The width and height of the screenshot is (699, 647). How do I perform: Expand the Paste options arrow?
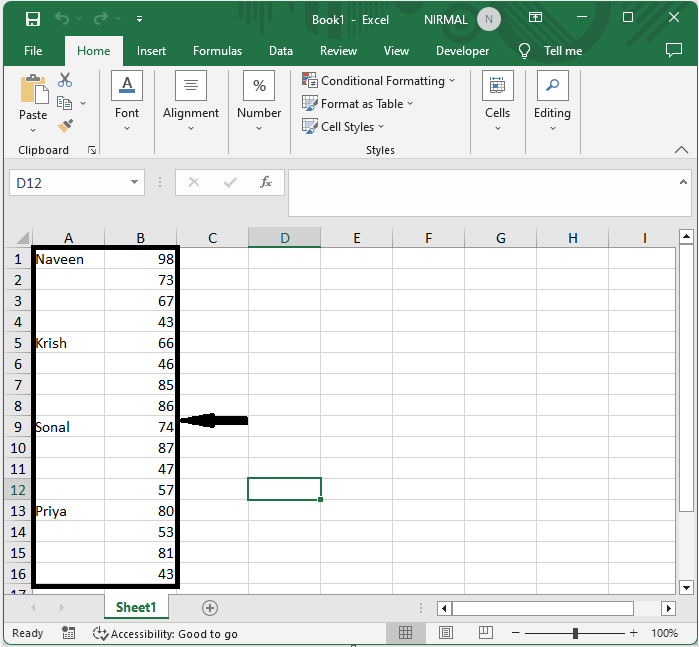33,130
